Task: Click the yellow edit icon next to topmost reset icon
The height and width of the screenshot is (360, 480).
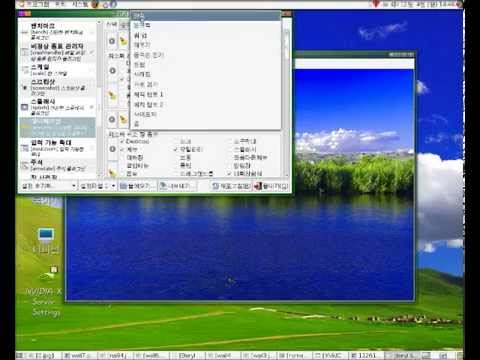Action: click(x=124, y=41)
